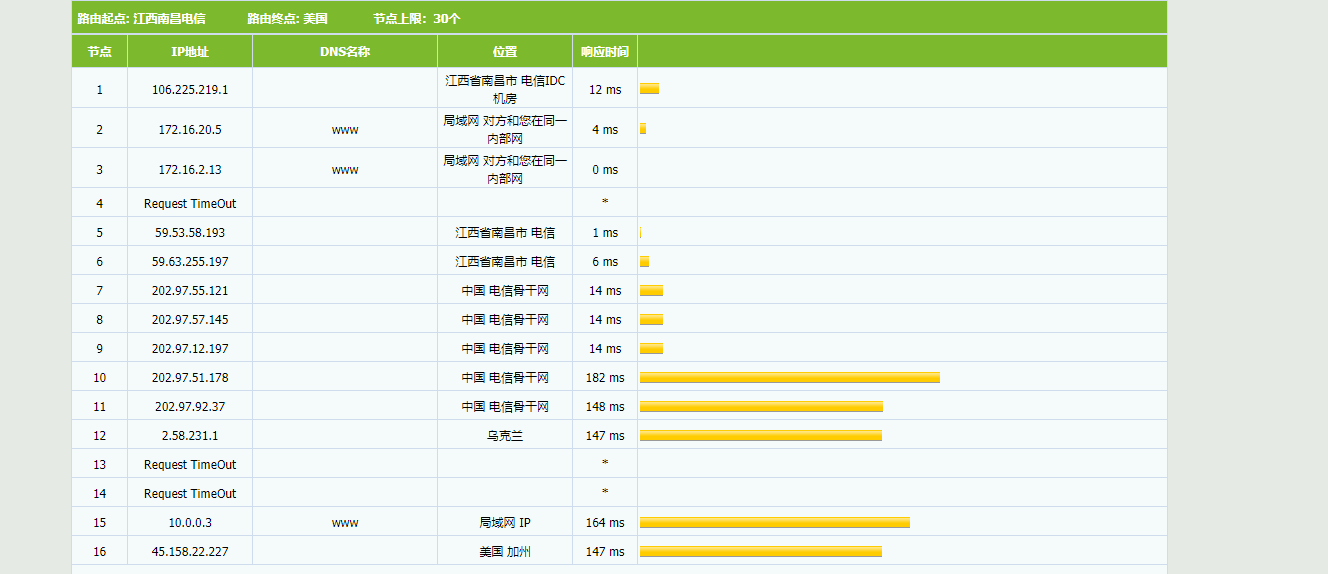Click 147 ms for node 12
The width and height of the screenshot is (1328, 574).
coord(605,435)
